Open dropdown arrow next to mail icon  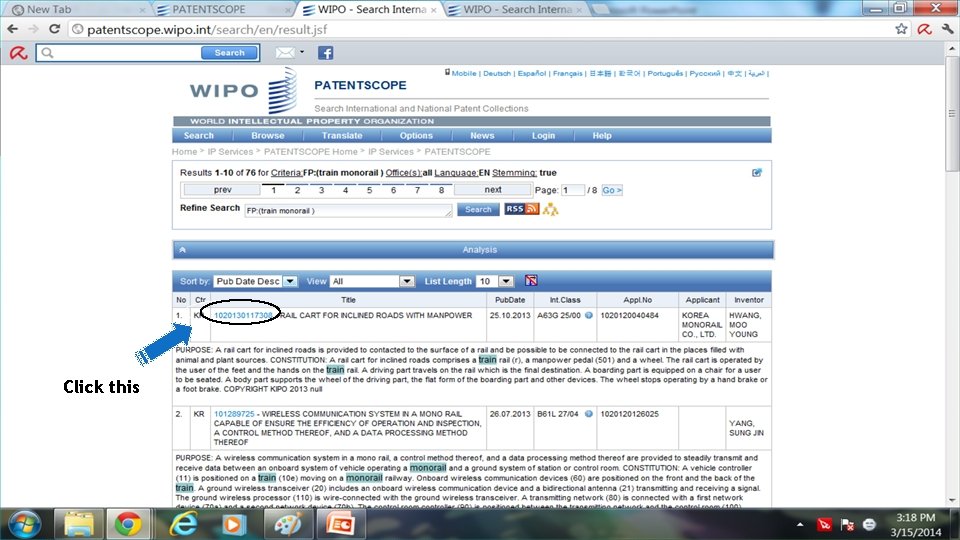pyautogui.click(x=302, y=52)
